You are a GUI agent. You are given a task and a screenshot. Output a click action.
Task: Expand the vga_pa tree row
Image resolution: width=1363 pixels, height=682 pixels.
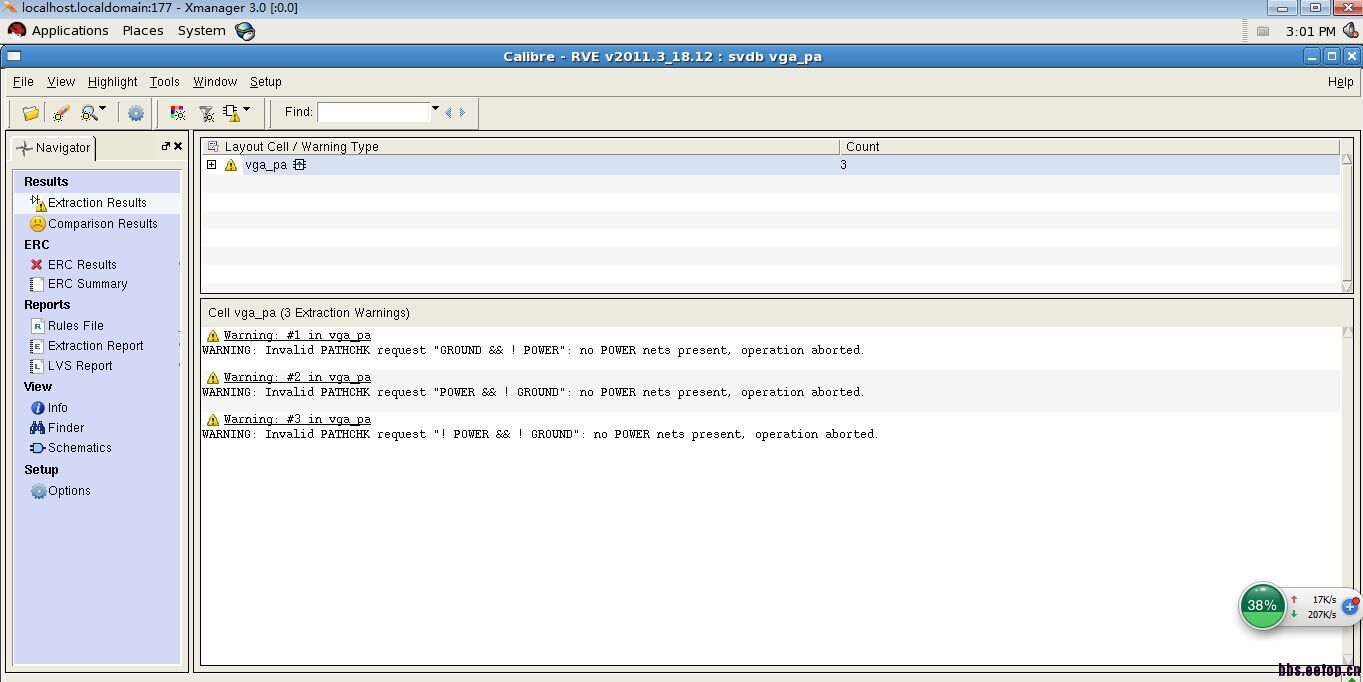click(x=212, y=165)
